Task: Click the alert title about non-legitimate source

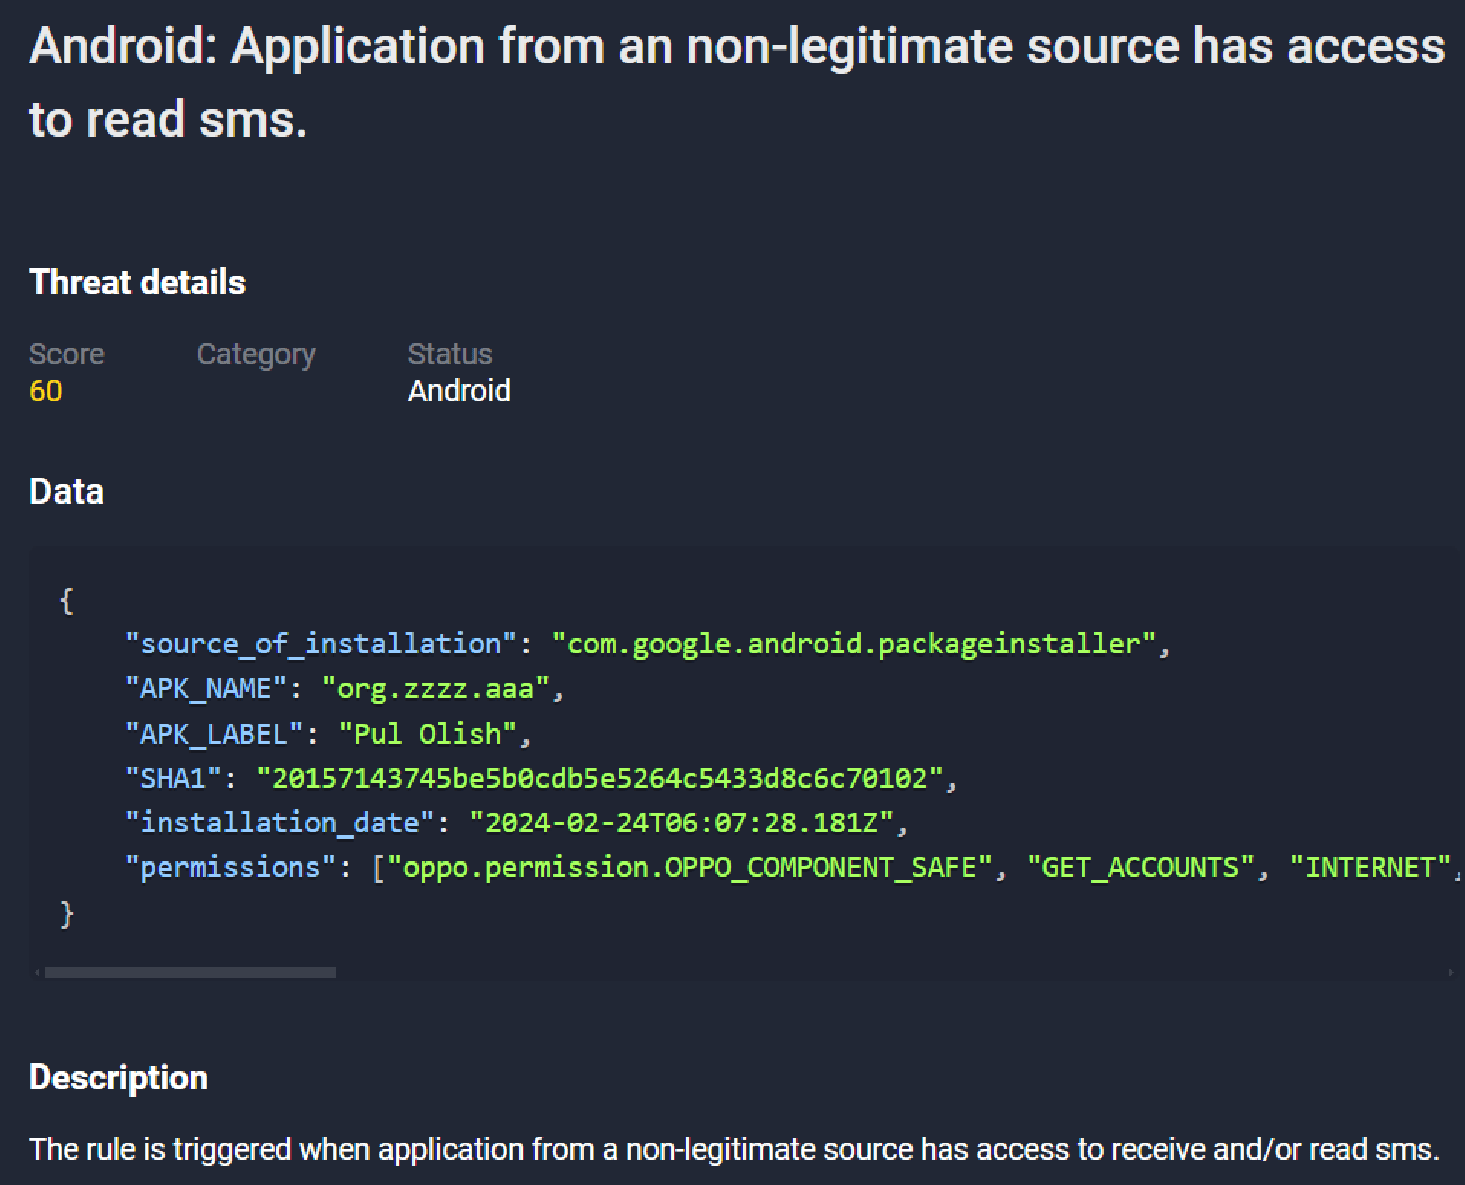Action: point(737,82)
